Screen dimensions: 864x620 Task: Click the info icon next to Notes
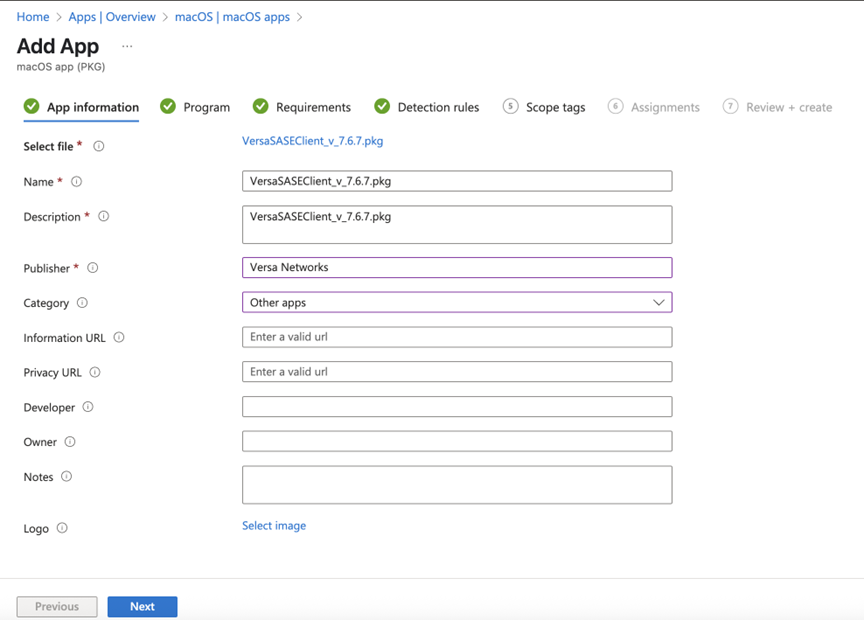point(67,476)
